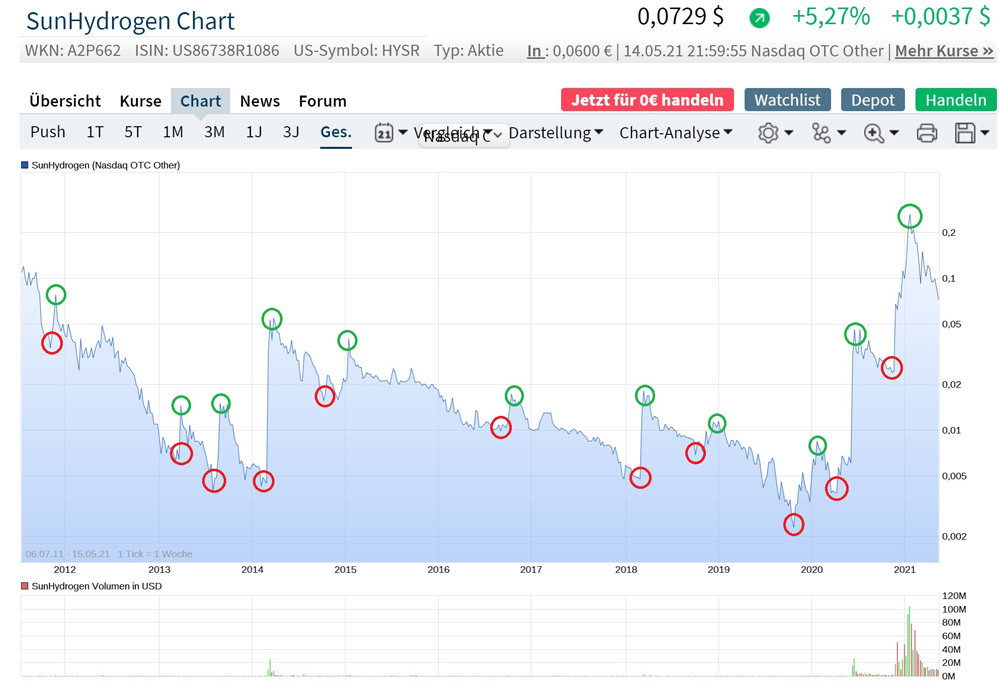Expand the arrow next to zoom icon

(894, 133)
